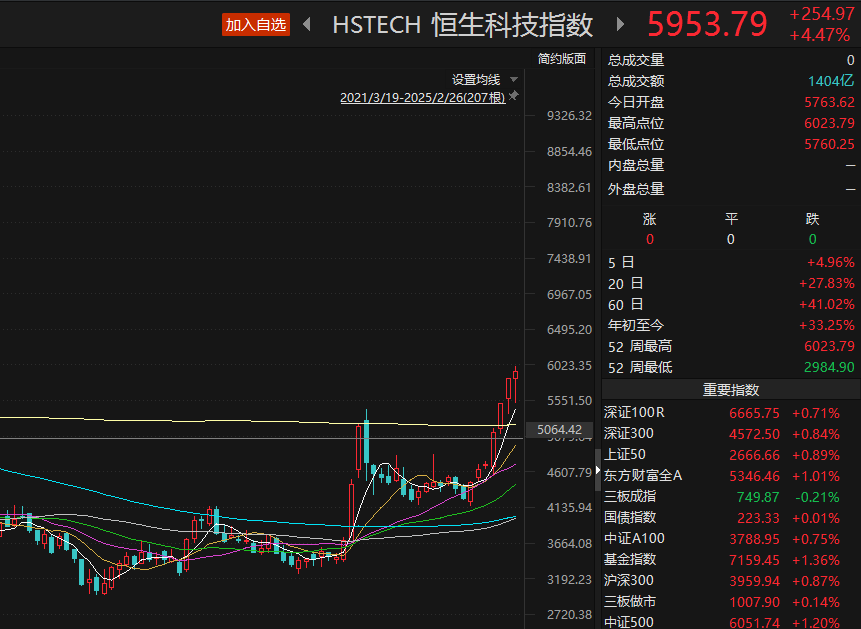Select 三板成指 index entry

(x=630, y=497)
